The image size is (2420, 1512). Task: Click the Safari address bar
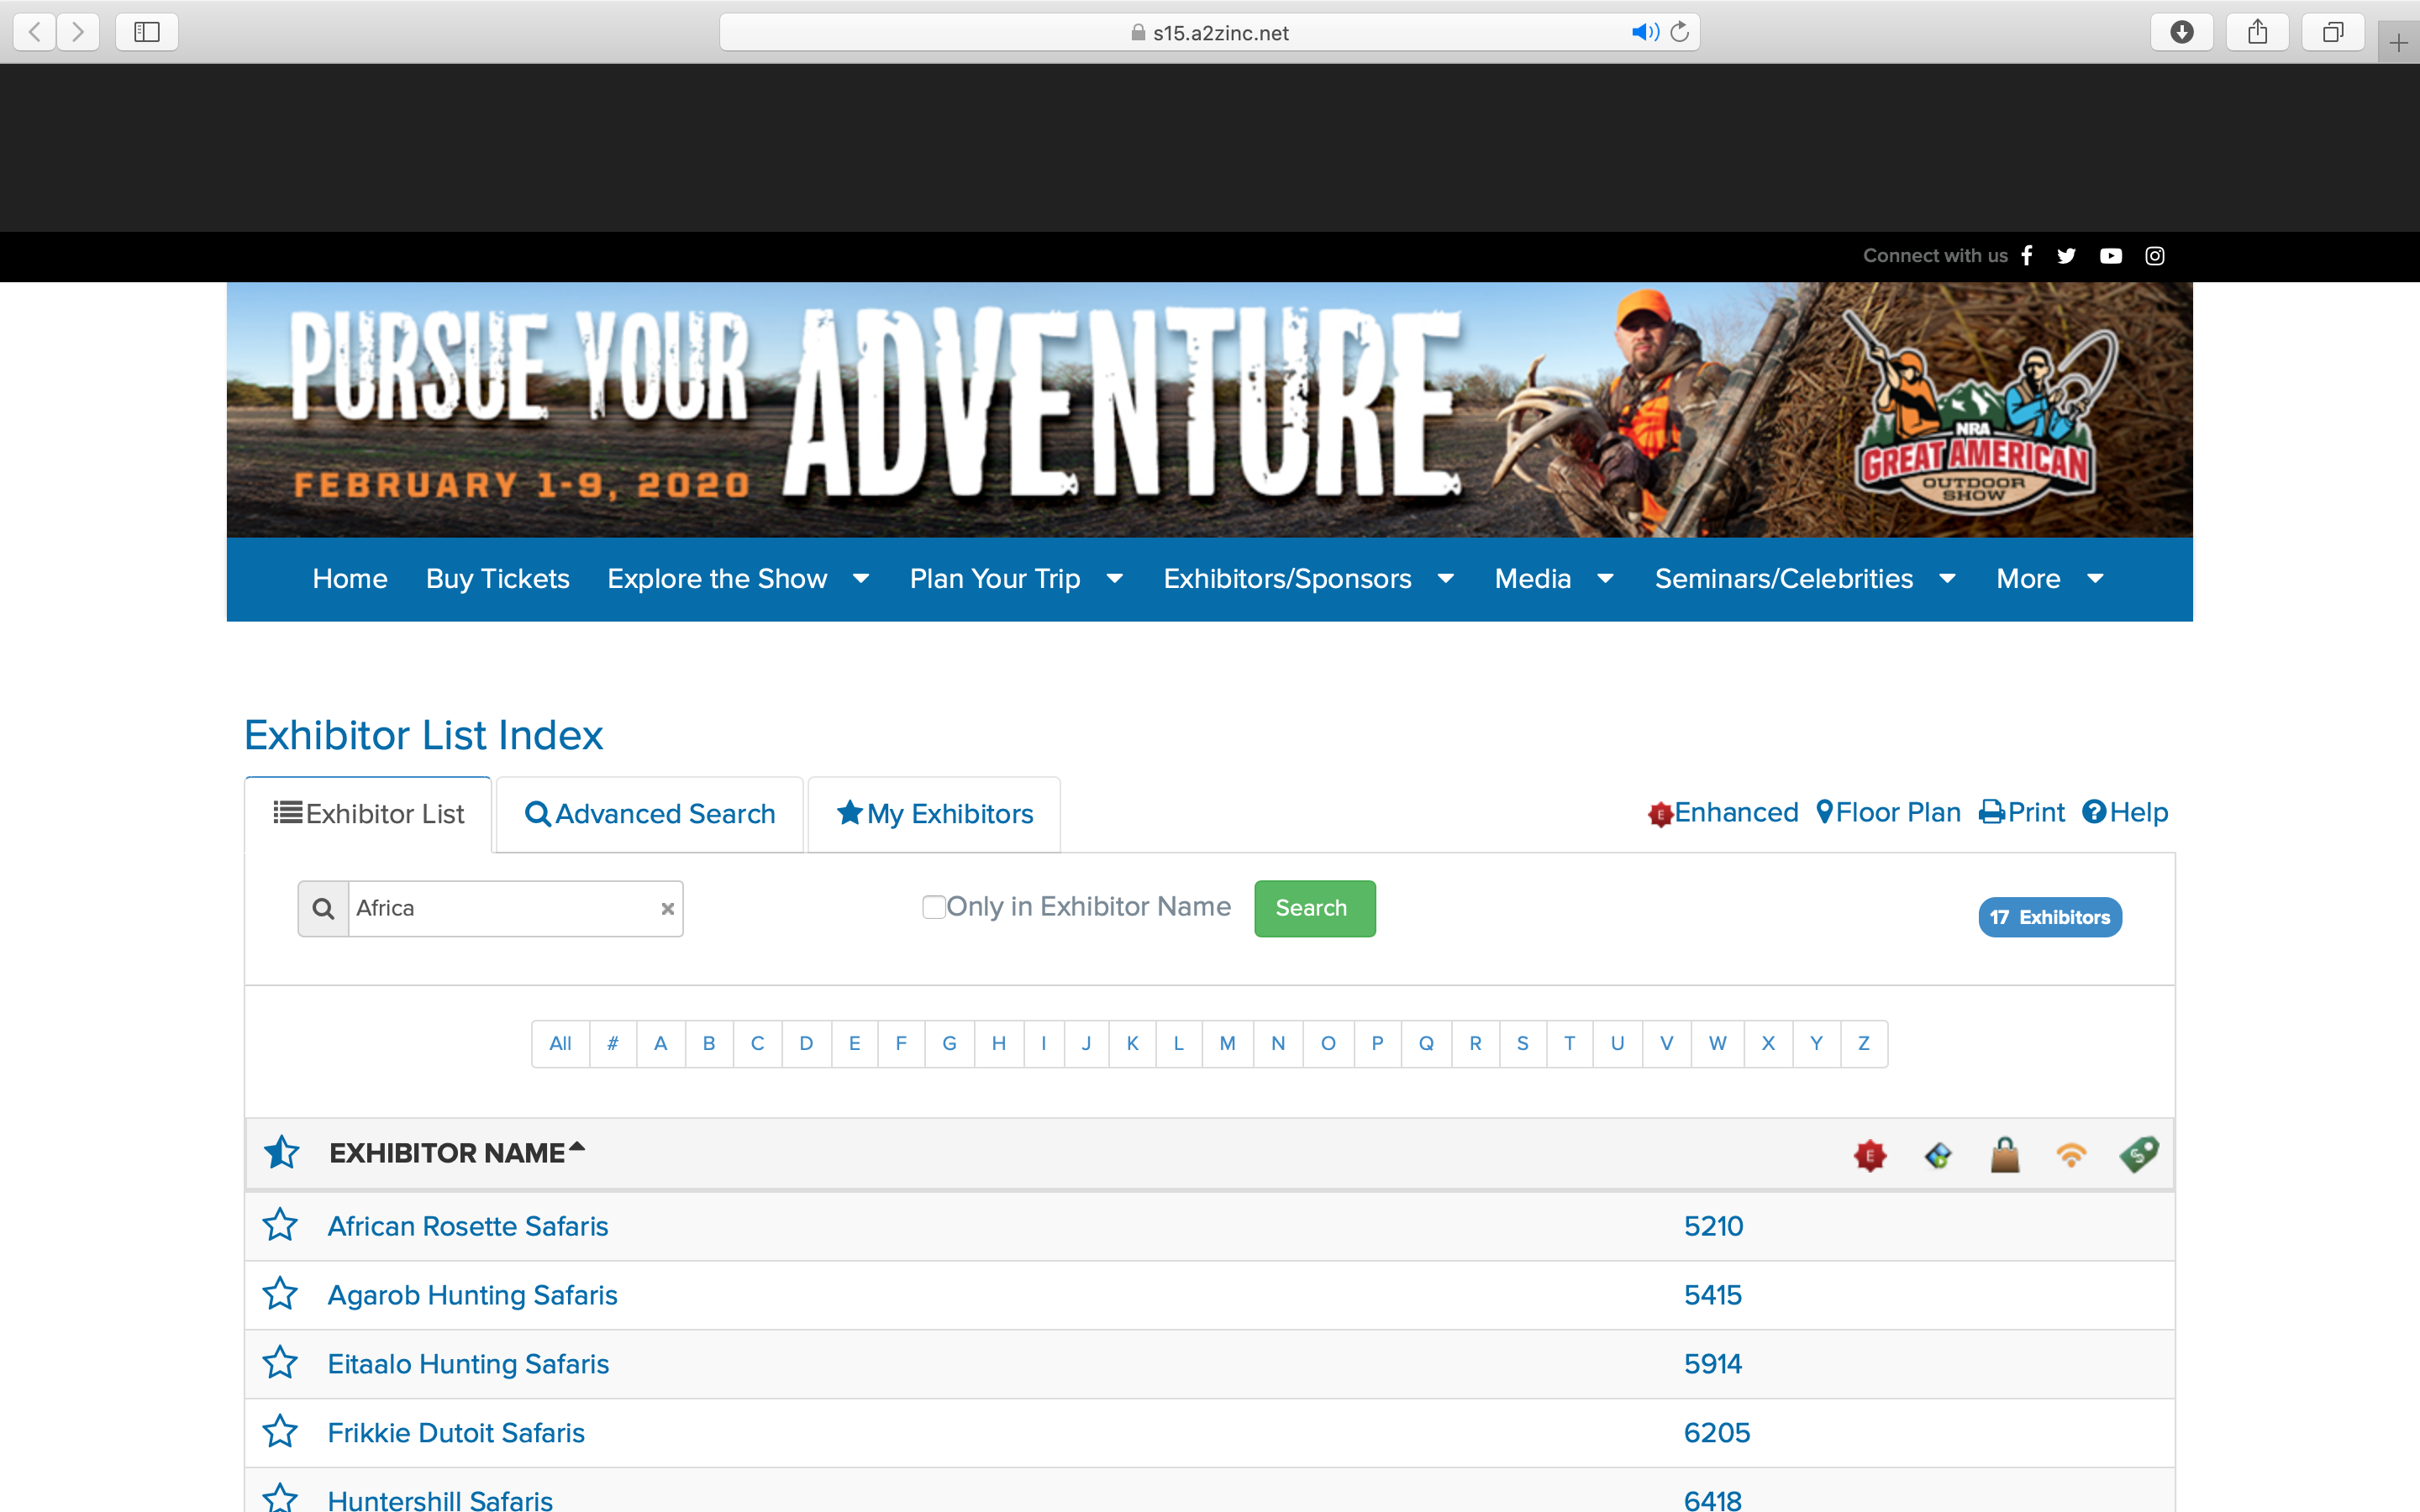[x=1209, y=32]
